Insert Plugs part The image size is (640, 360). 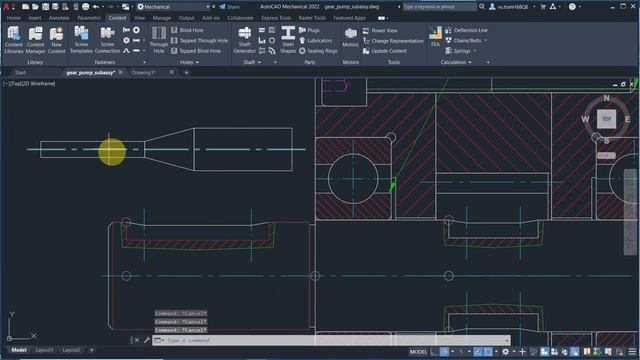tap(309, 30)
